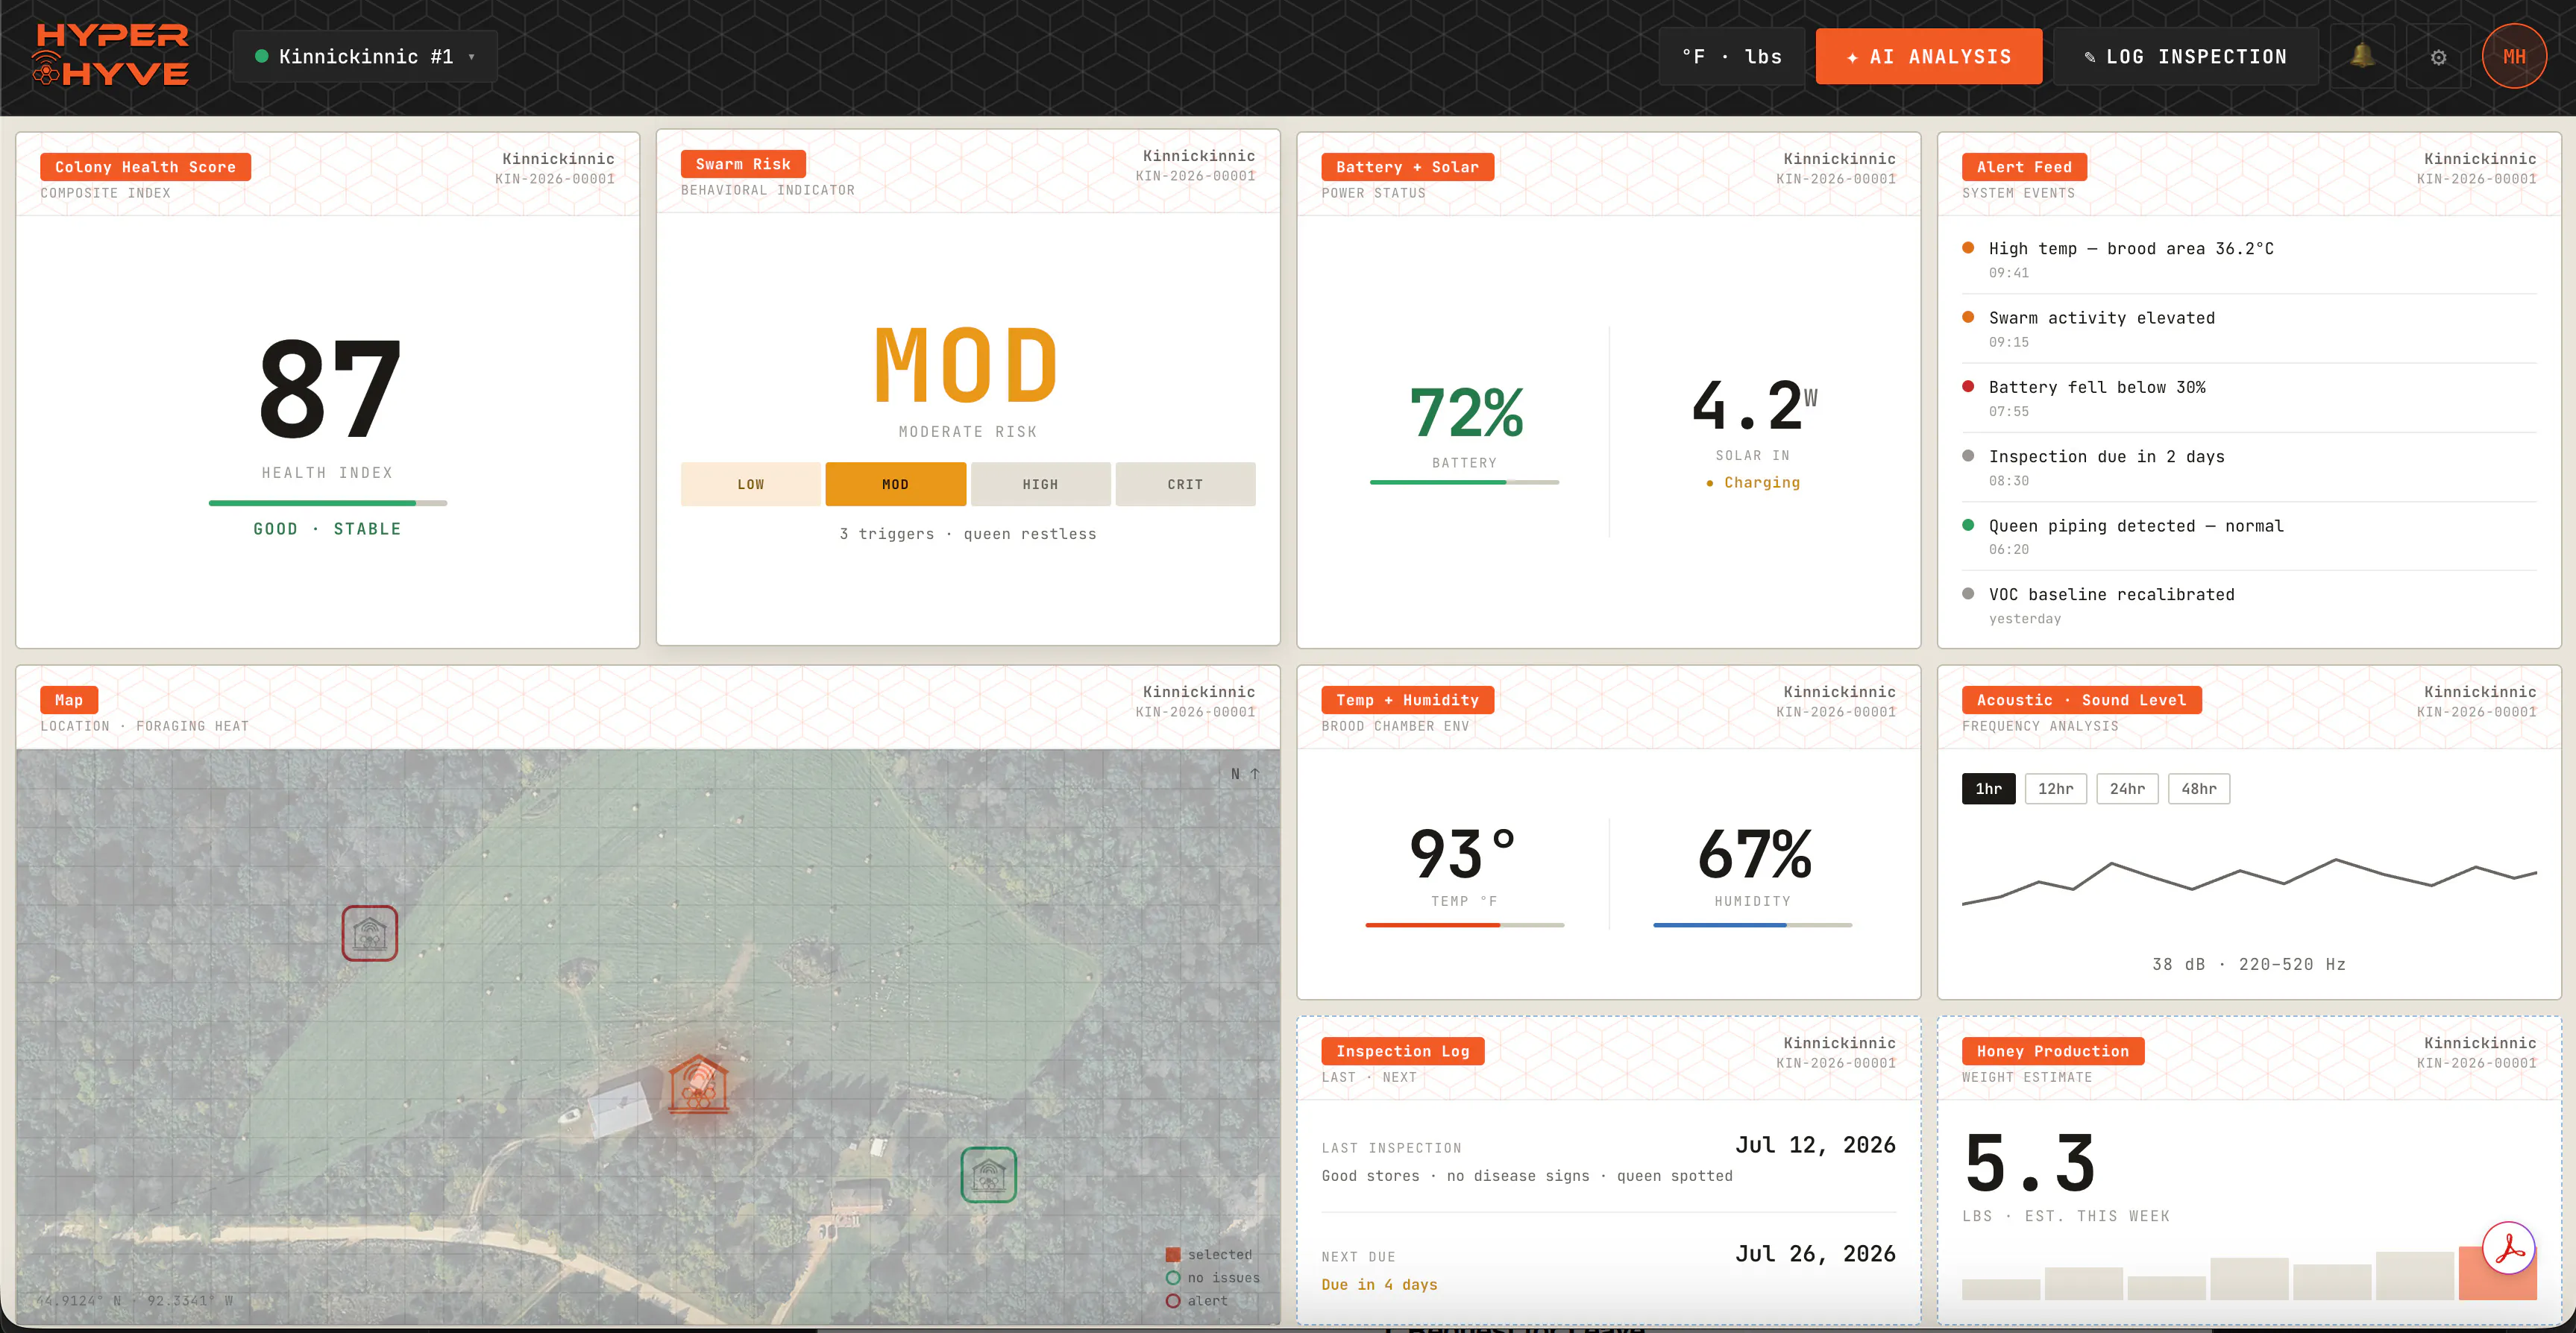Click the Map card label
Image resolution: width=2576 pixels, height=1333 pixels.
point(69,700)
